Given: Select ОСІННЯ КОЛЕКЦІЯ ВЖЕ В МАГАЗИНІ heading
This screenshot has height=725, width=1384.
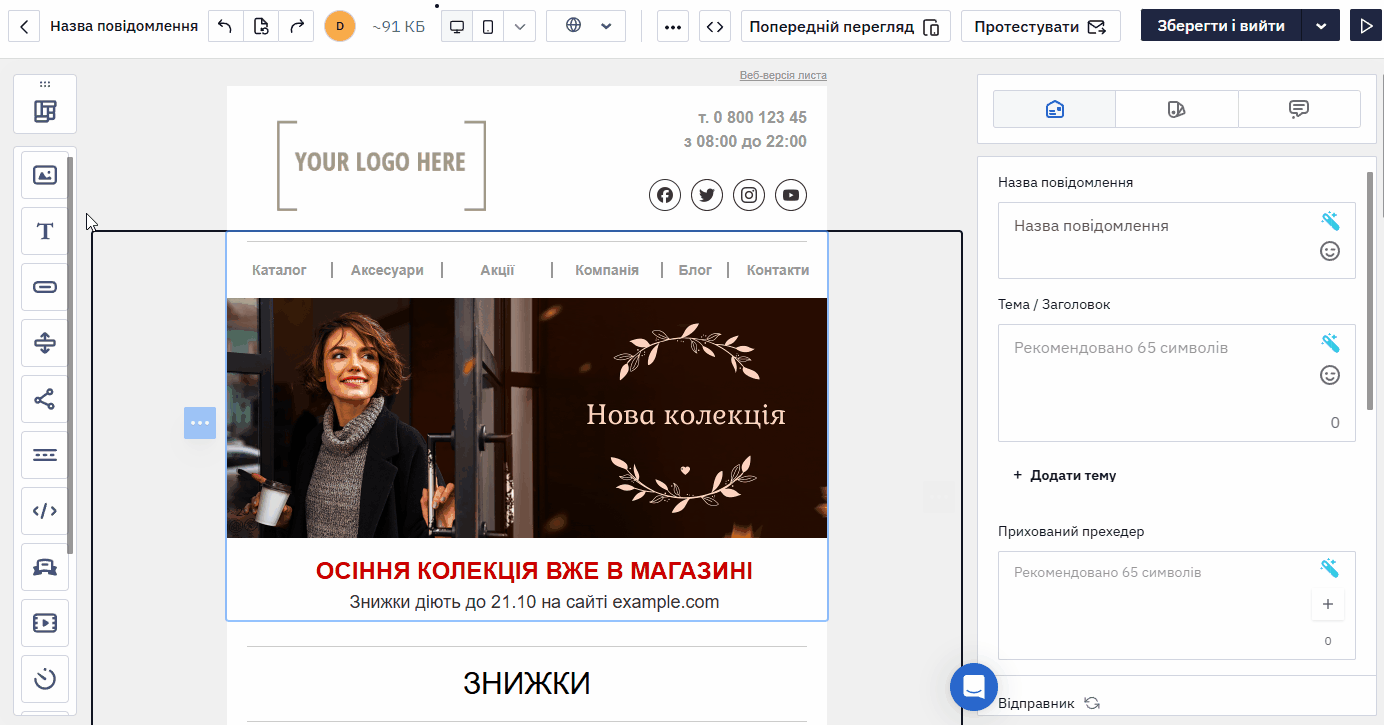Looking at the screenshot, I should click(534, 571).
